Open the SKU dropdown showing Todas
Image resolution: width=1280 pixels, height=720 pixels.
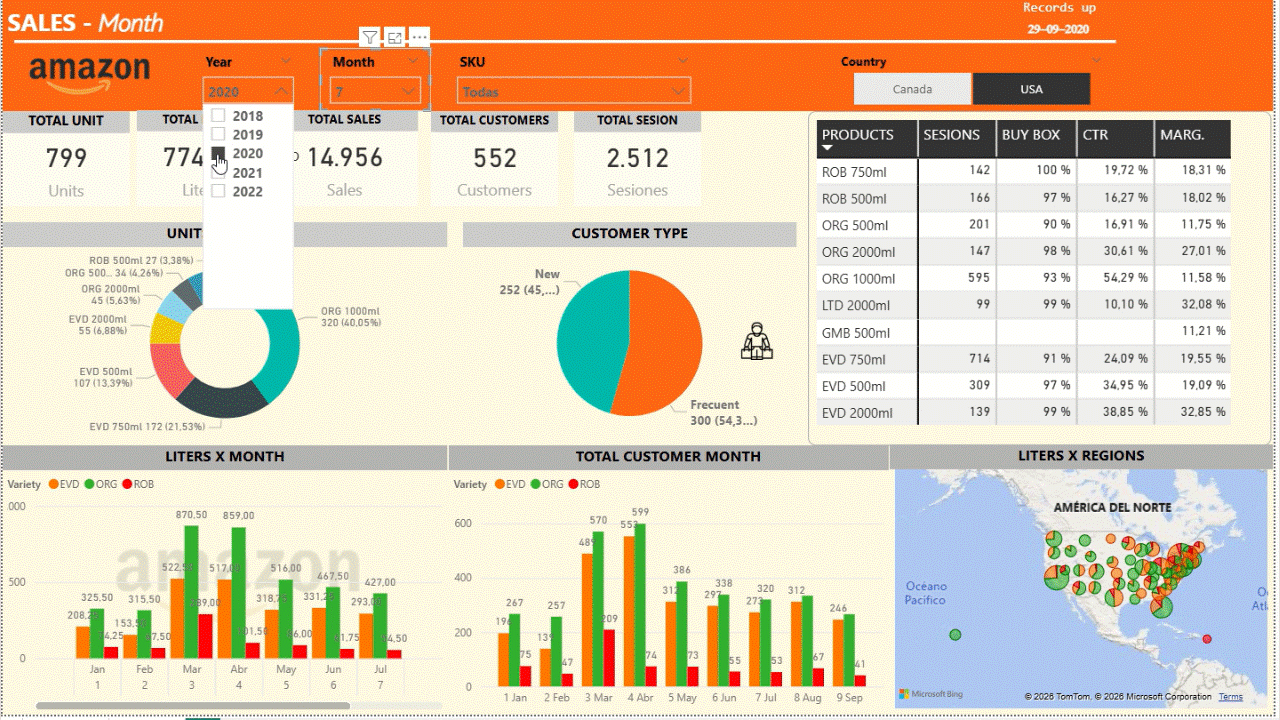pyautogui.click(x=680, y=92)
